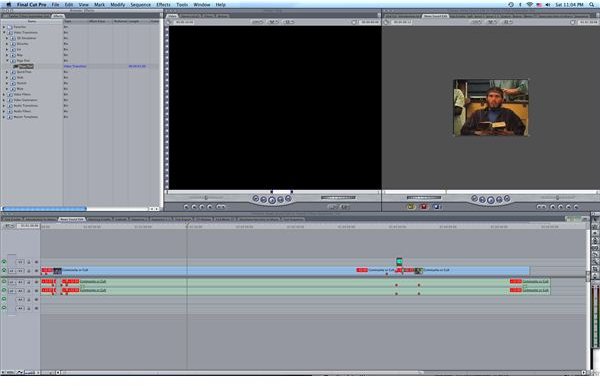This screenshot has width=600, height=386.
Task: Go to next edit in the Canvas
Action: pos(507,199)
